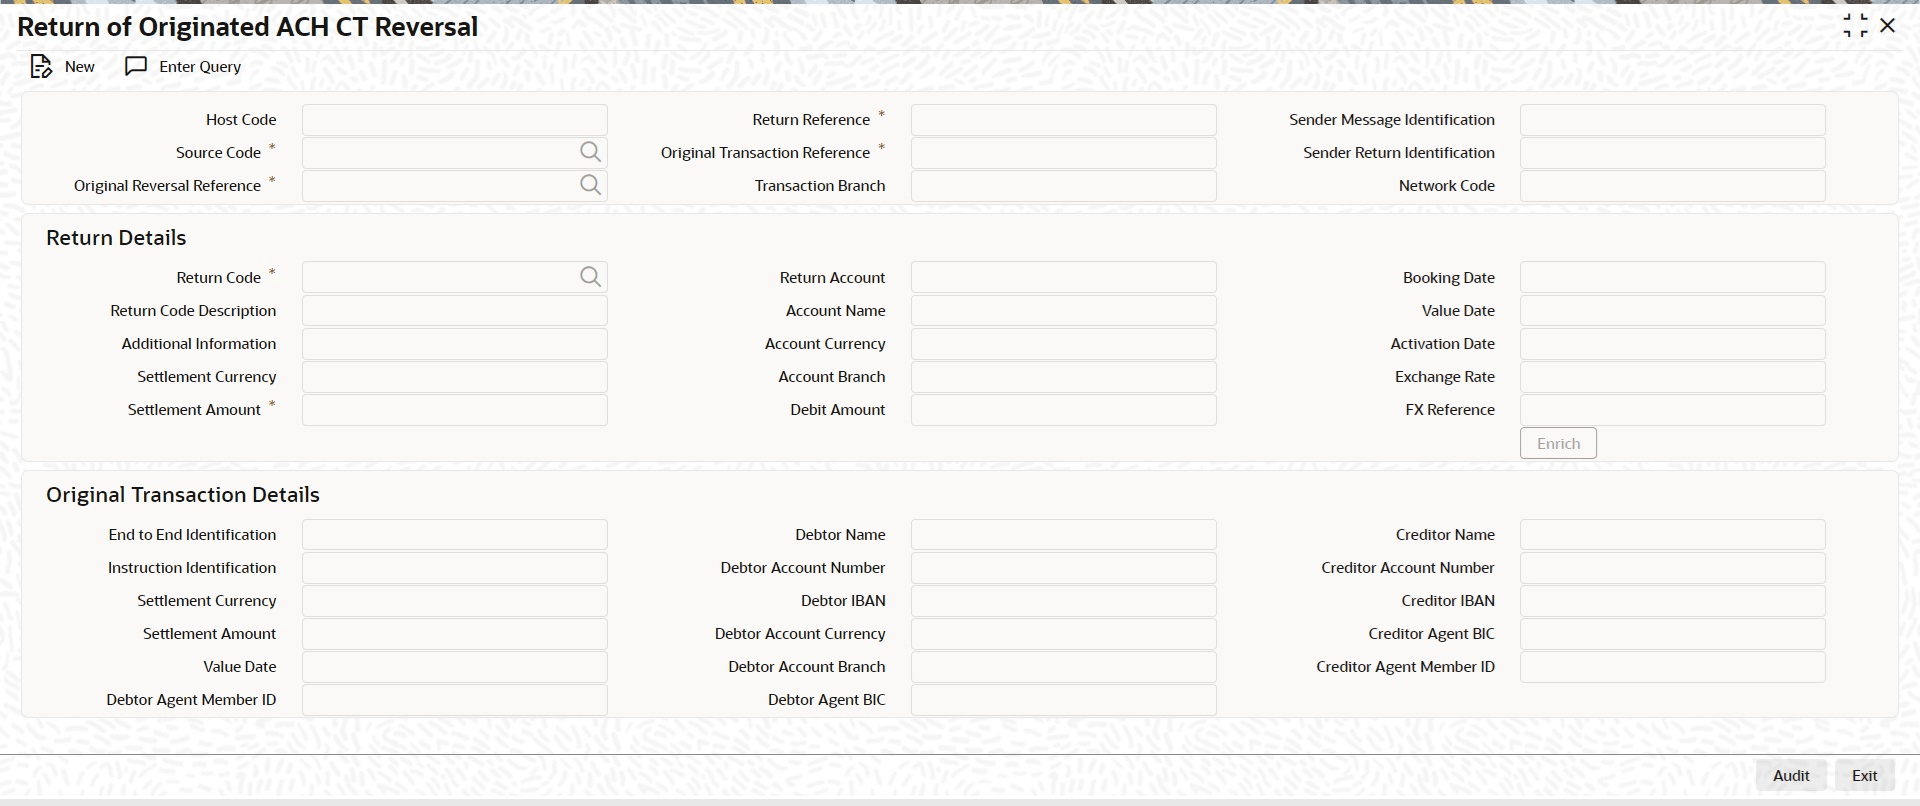Click the Return Details section heading
This screenshot has width=1920, height=806.
116,238
